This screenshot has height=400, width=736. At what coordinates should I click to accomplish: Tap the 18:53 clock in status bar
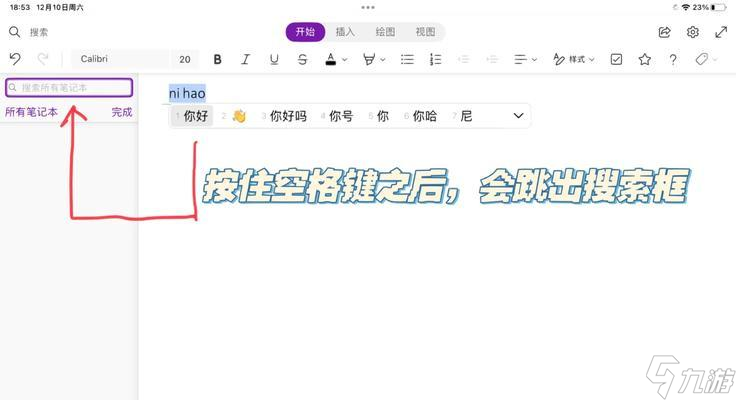[20, 7]
